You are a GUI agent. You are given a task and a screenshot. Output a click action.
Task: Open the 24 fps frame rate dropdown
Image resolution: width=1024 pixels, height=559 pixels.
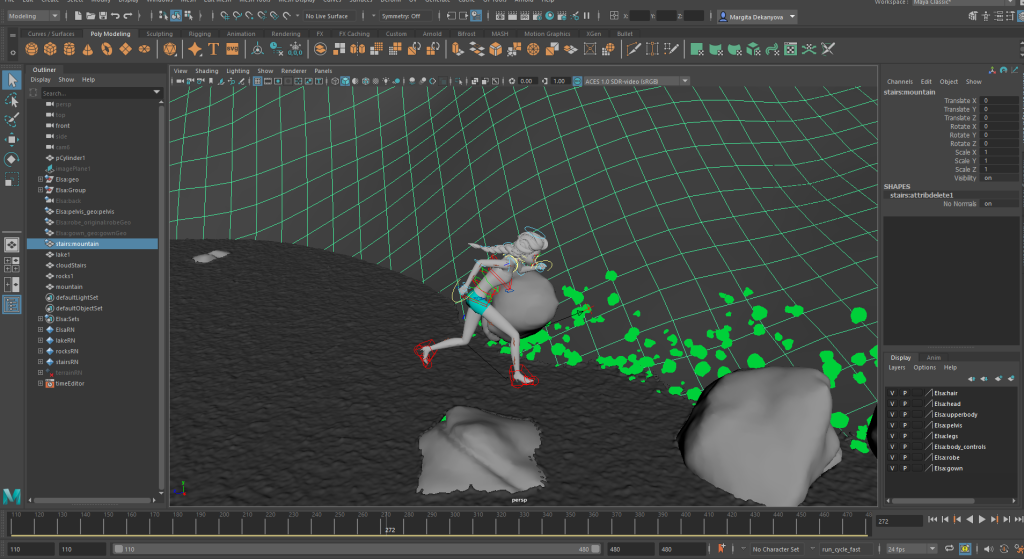pyautogui.click(x=911, y=549)
